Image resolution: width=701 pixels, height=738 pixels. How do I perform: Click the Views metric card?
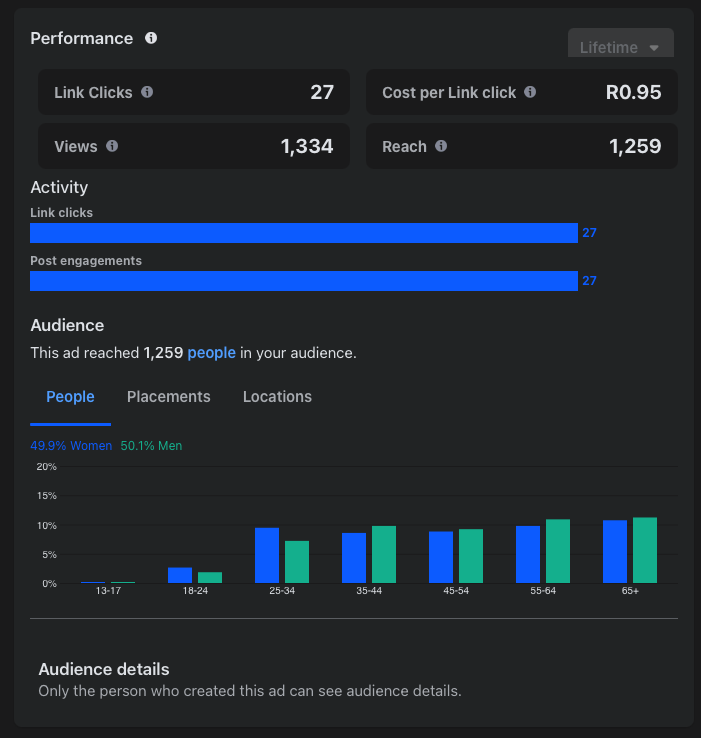[x=194, y=146]
